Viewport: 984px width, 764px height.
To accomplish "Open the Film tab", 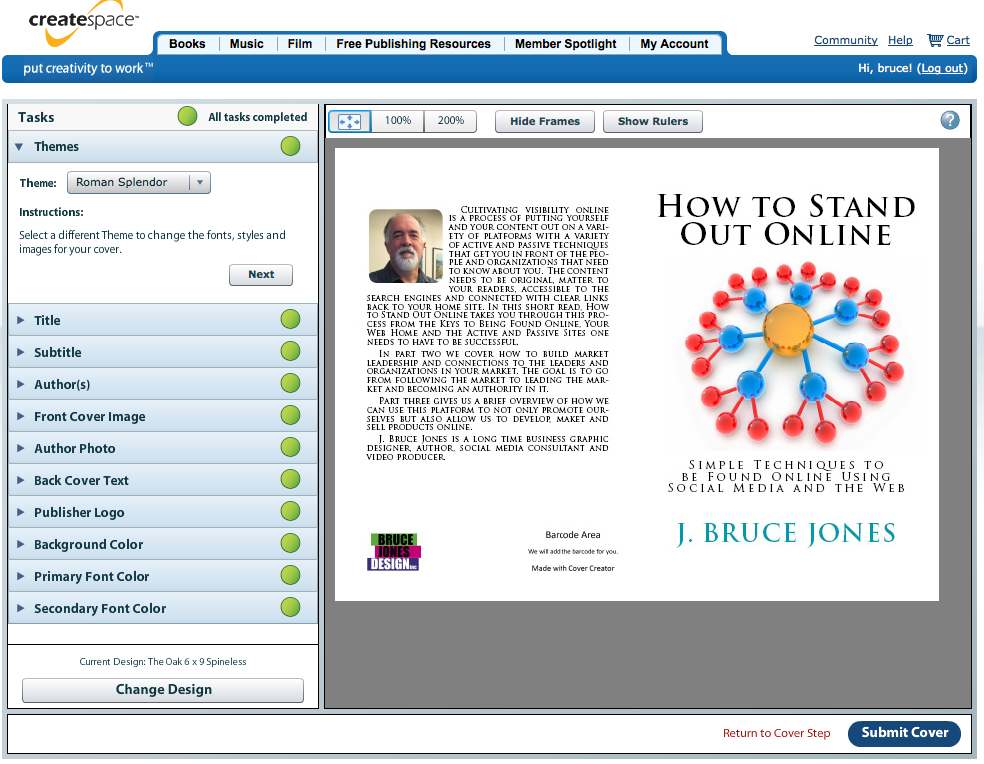I will (x=300, y=44).
